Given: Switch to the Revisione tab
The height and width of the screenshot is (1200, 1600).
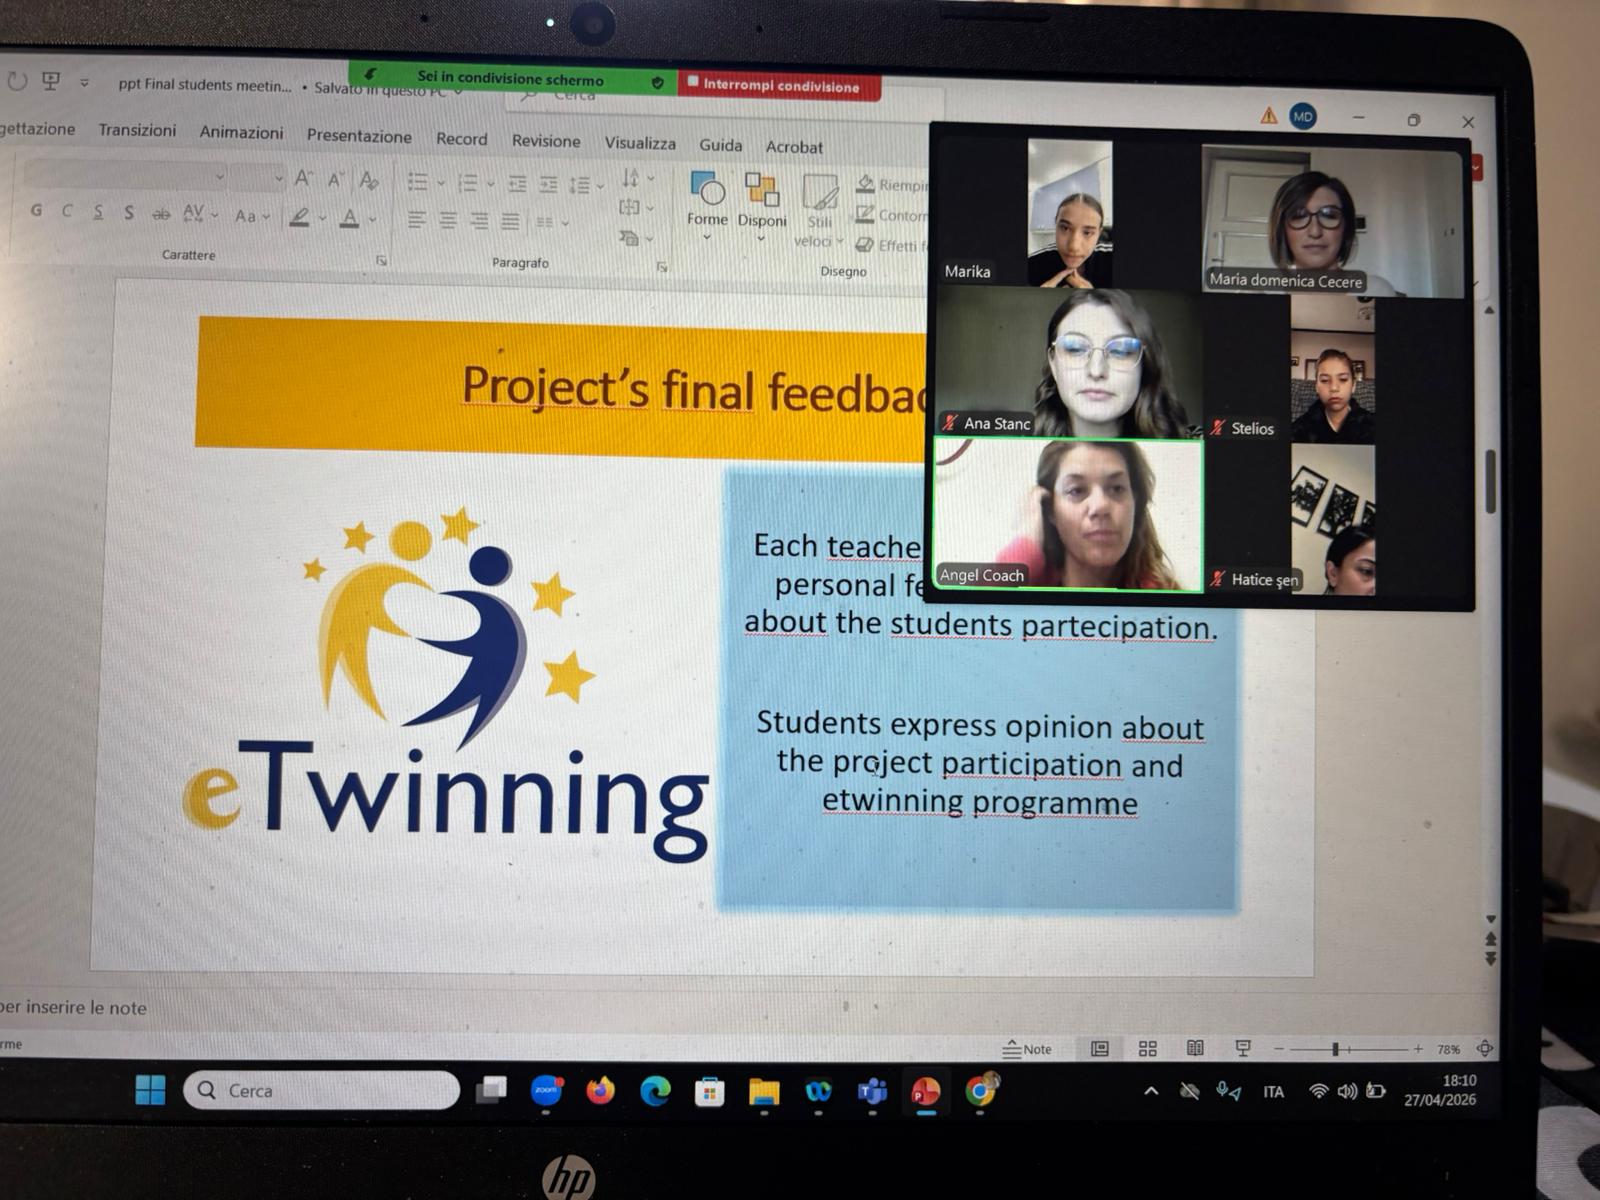Looking at the screenshot, I should [546, 141].
